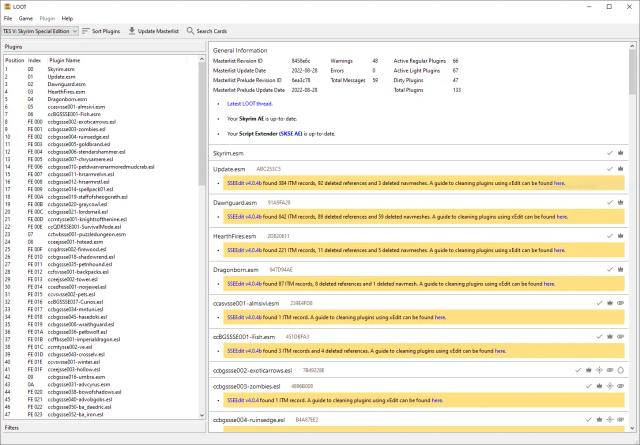Click the checkmark active icon on Update.esm card
640x445 pixels.
pos(609,170)
